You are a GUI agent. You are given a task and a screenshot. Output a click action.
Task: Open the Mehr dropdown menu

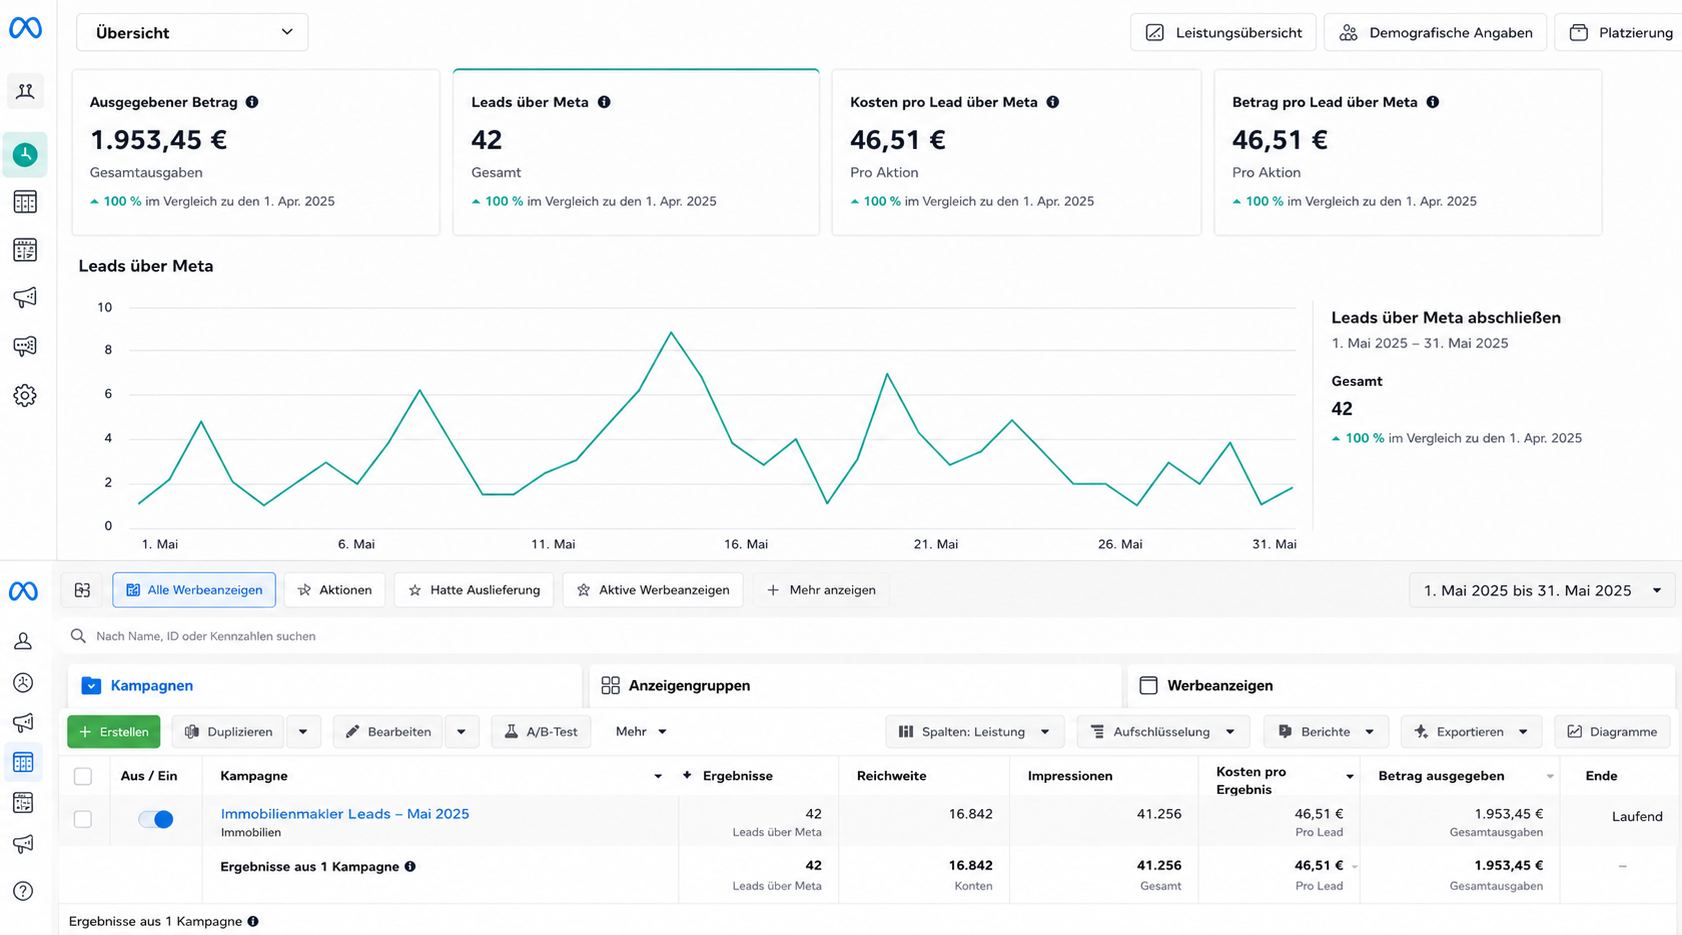pos(641,732)
